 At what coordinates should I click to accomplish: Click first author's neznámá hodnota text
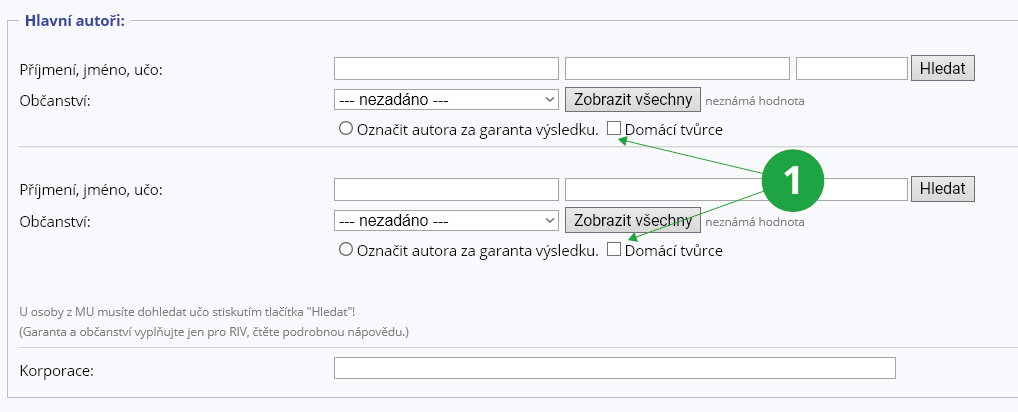[754, 101]
